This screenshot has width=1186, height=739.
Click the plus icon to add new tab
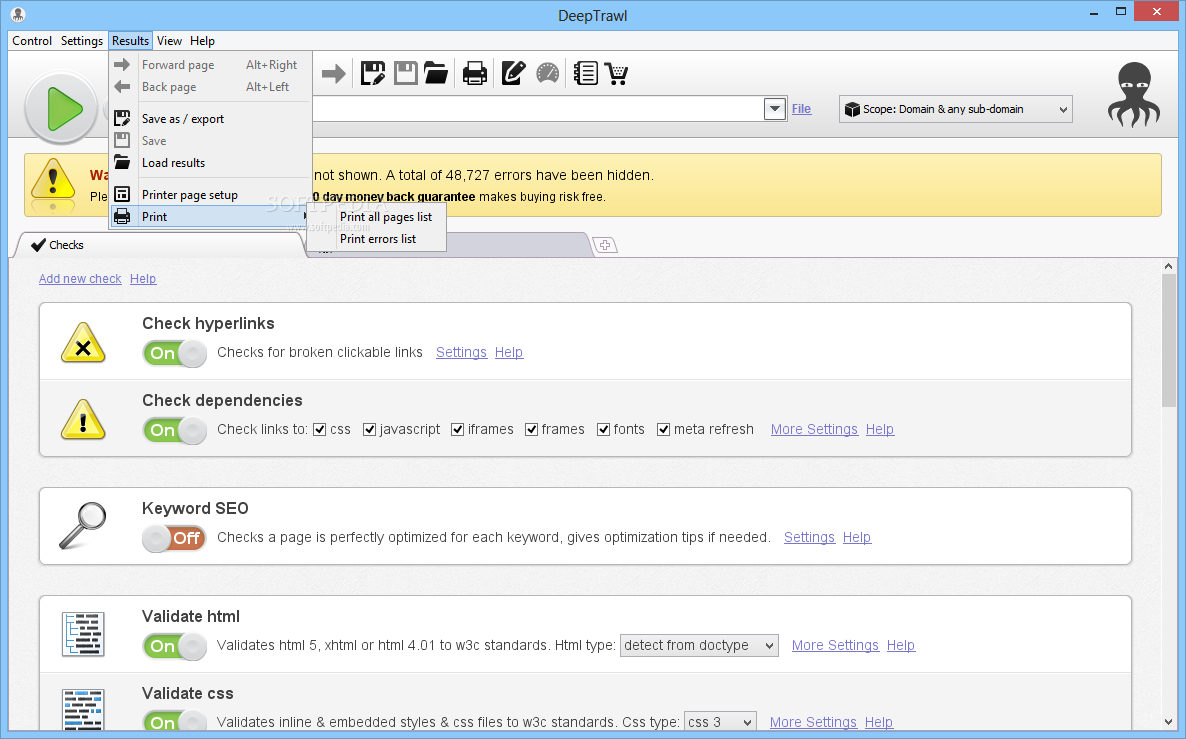tap(605, 245)
